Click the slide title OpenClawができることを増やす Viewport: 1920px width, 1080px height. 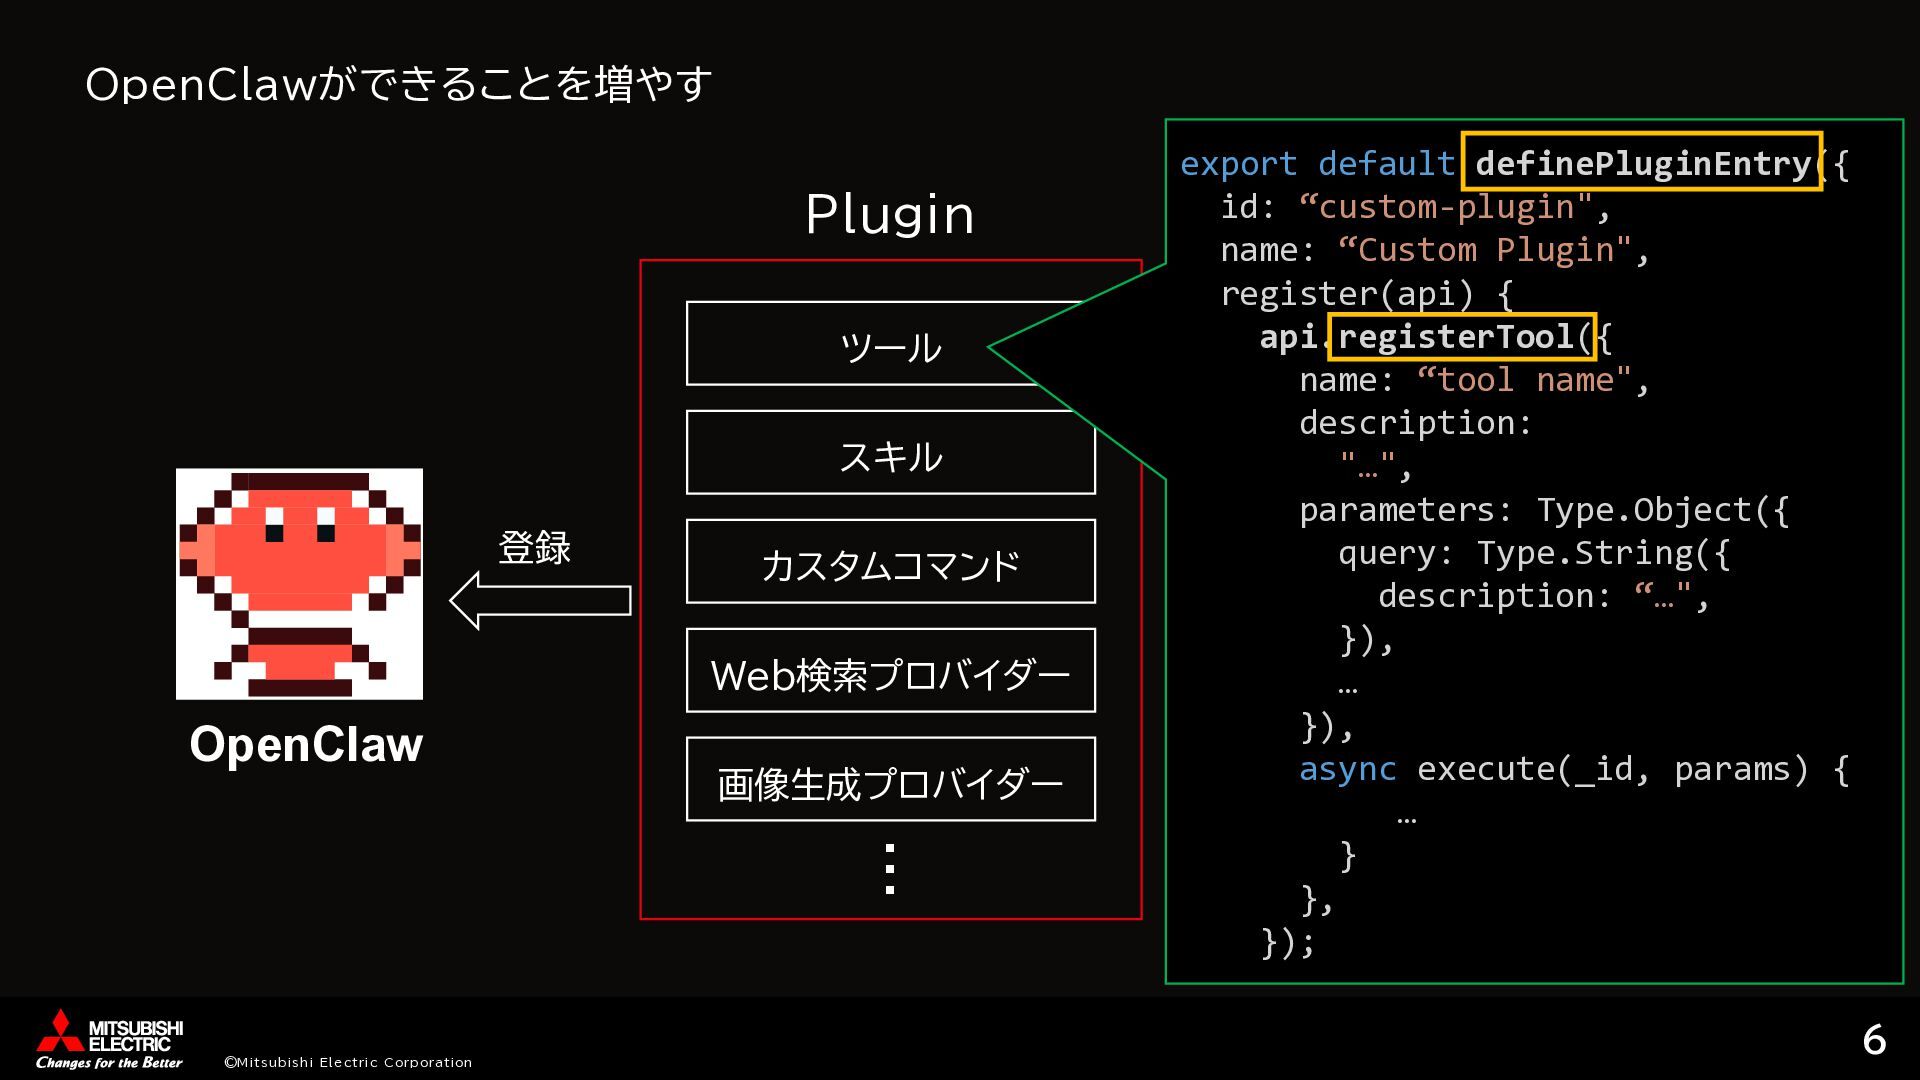click(398, 84)
